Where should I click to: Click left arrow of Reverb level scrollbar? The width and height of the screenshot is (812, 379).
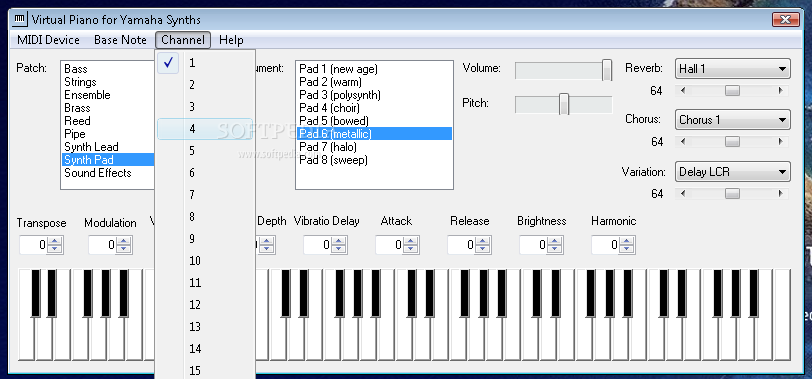coord(682,91)
